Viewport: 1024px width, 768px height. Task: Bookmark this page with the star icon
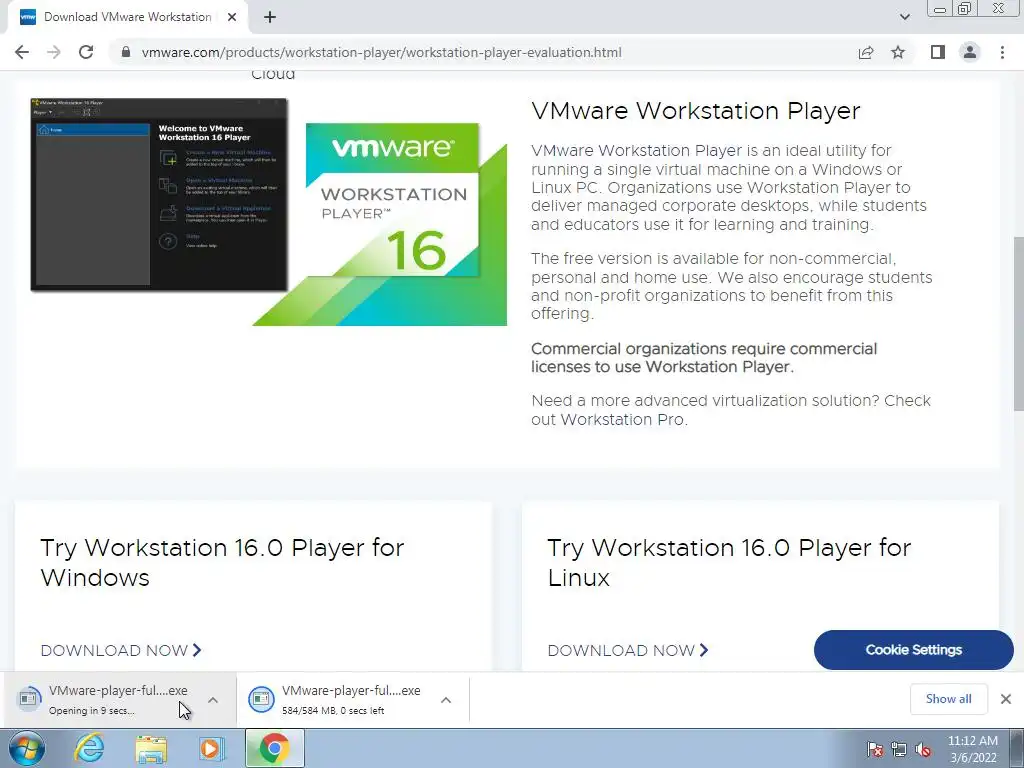point(898,52)
